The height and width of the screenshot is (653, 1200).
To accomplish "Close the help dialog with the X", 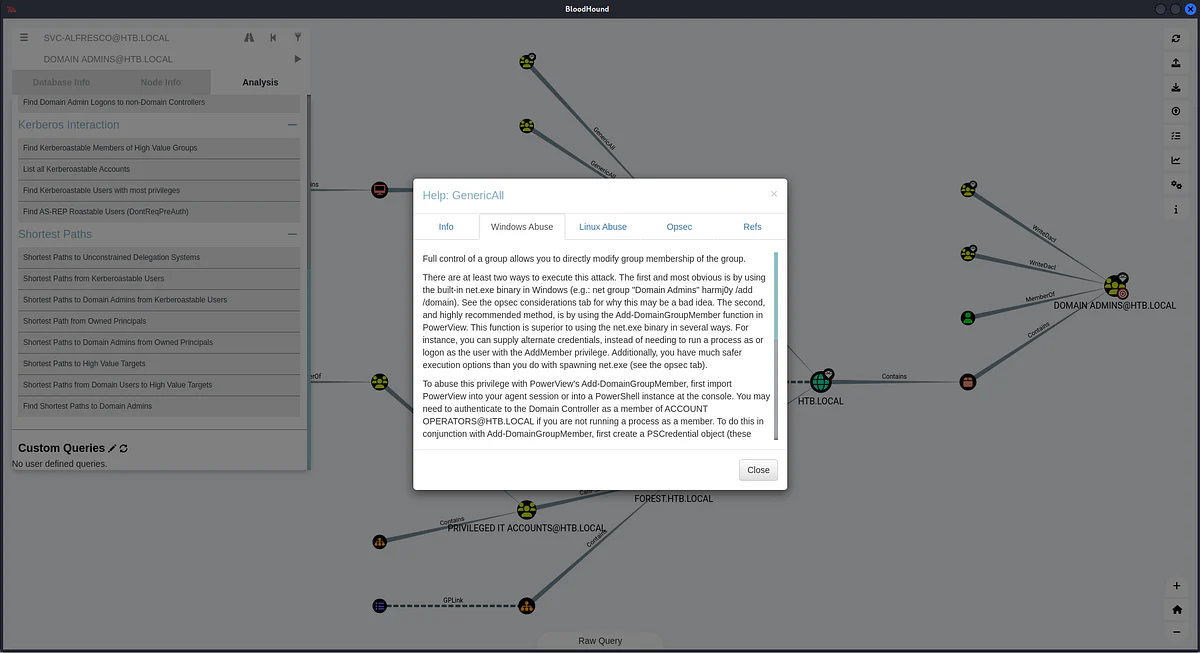I will click(773, 194).
